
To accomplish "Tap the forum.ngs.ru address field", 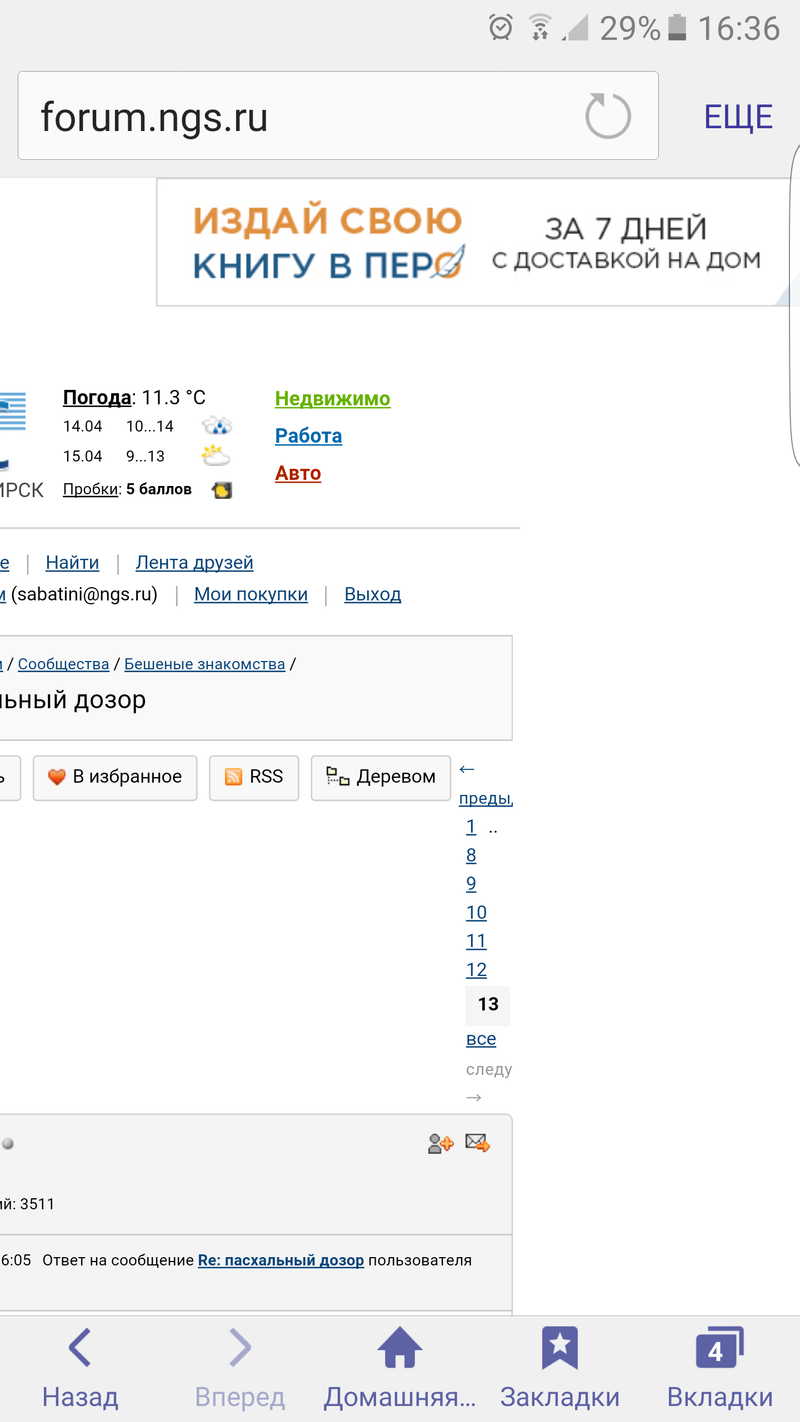I will coord(300,117).
